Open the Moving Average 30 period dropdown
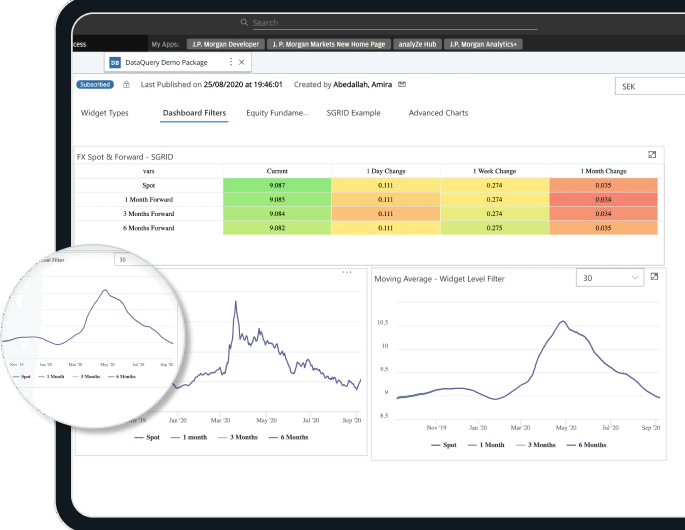This screenshot has width=685, height=530. [610, 278]
